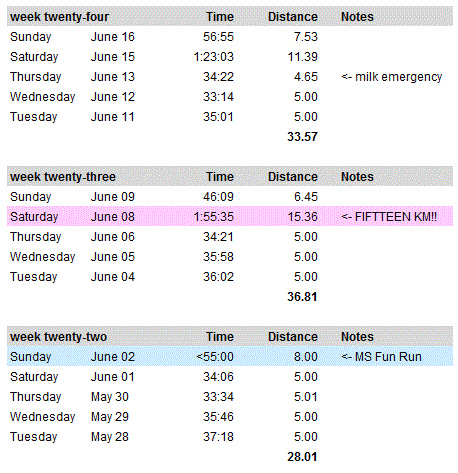Select the 1:23:03 time cell
The width and height of the screenshot is (458, 473).
click(214, 57)
